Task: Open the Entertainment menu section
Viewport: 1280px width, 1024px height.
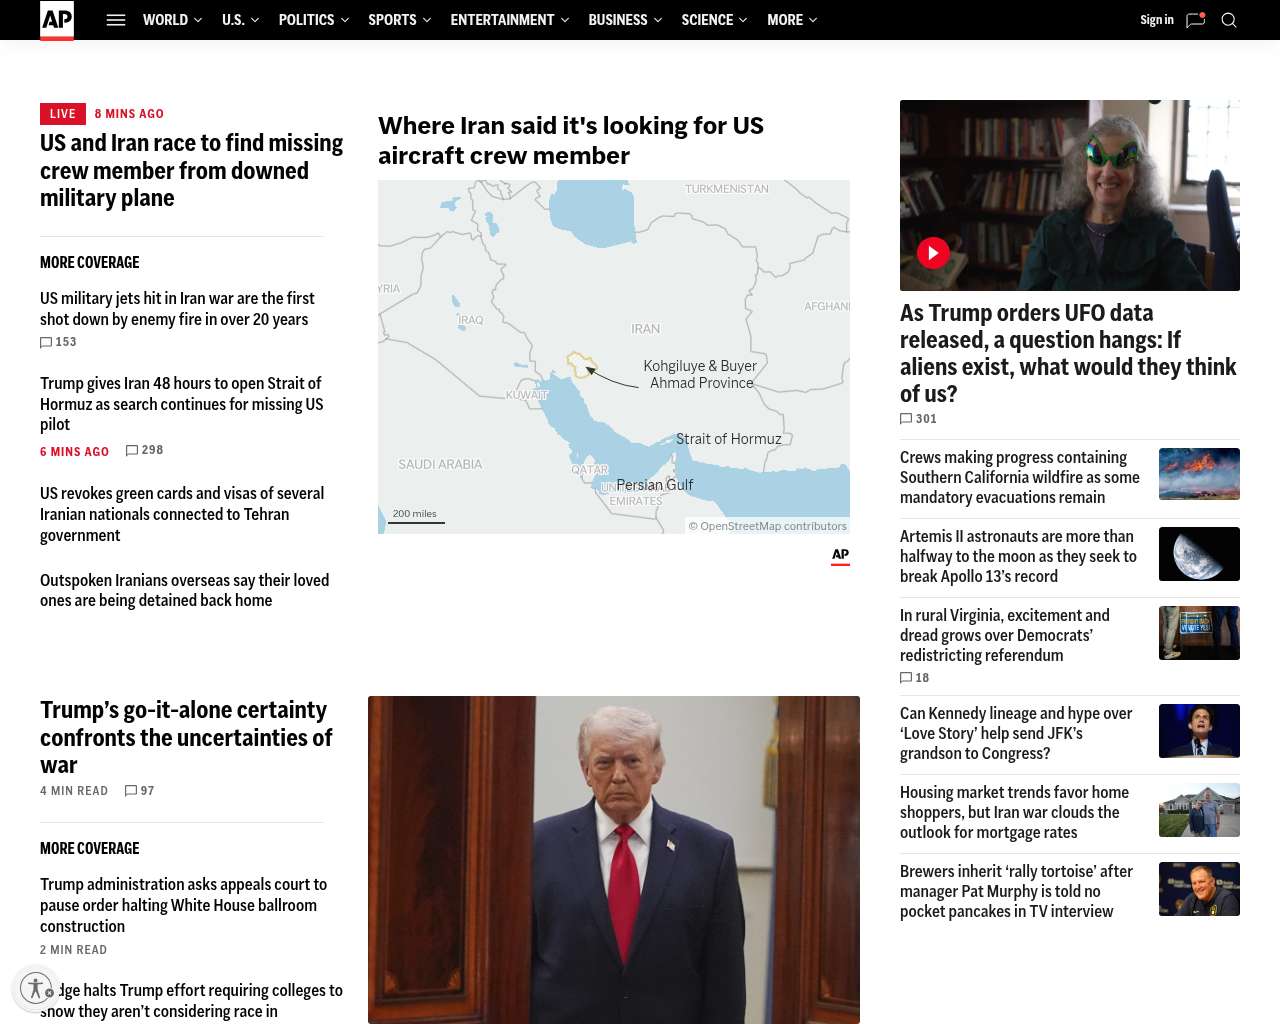Action: 502,20
